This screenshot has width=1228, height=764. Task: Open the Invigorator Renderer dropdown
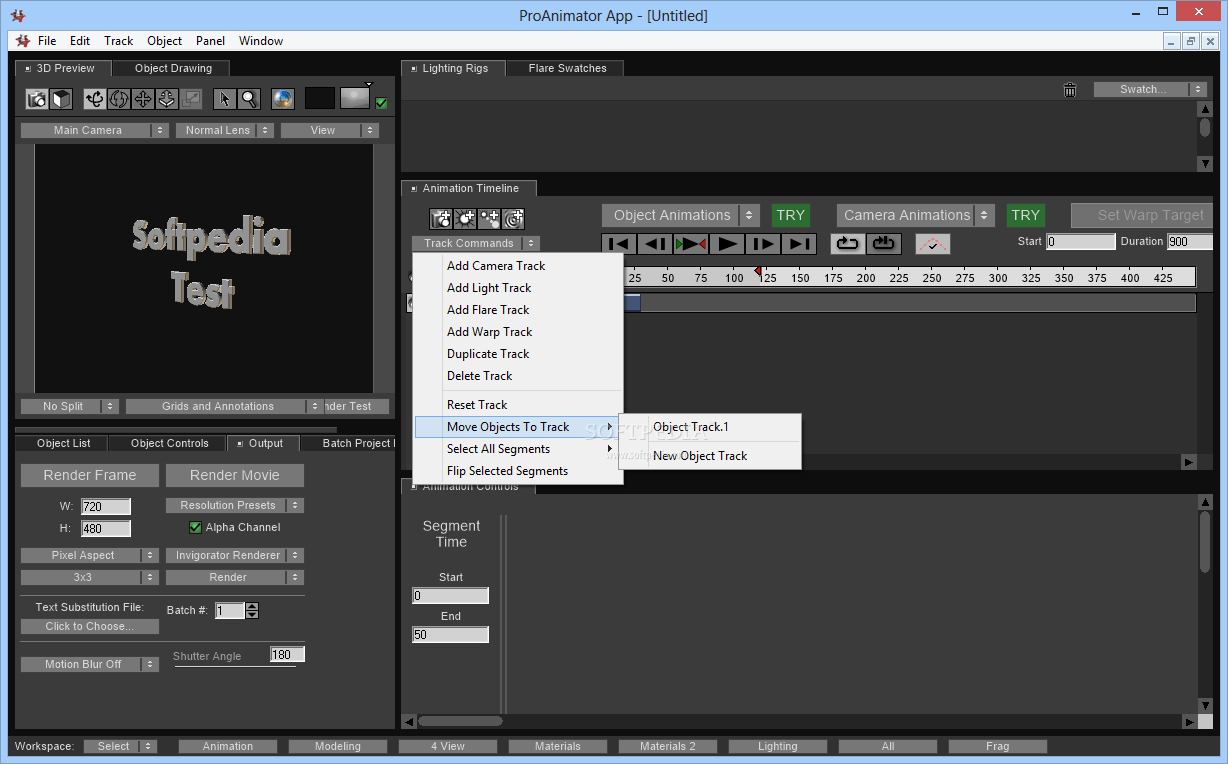pos(235,555)
